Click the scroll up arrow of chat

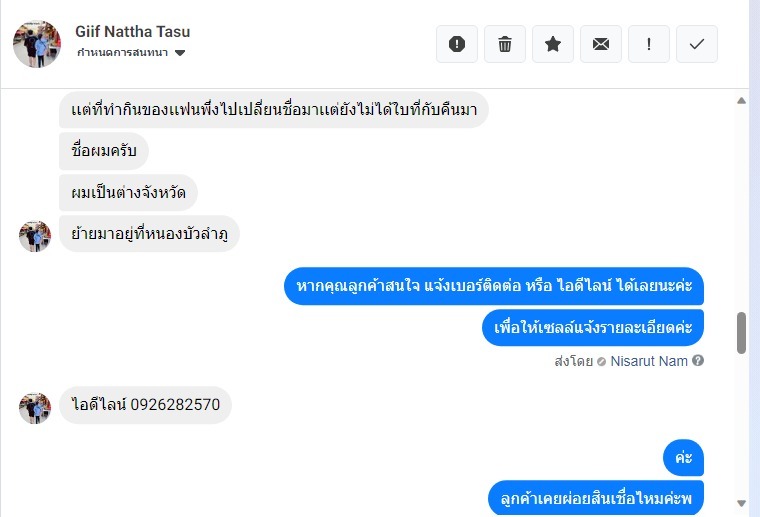click(x=741, y=101)
